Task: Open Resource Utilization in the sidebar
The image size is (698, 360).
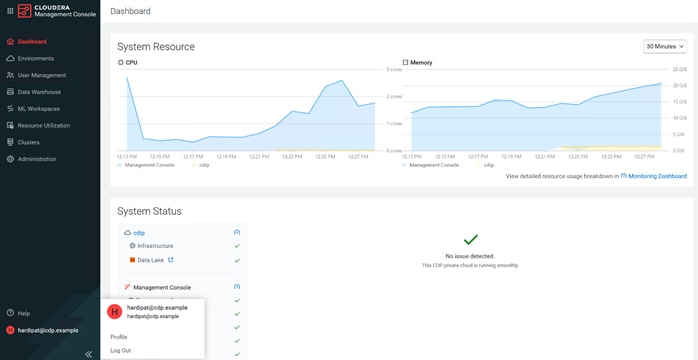Action: (44, 125)
